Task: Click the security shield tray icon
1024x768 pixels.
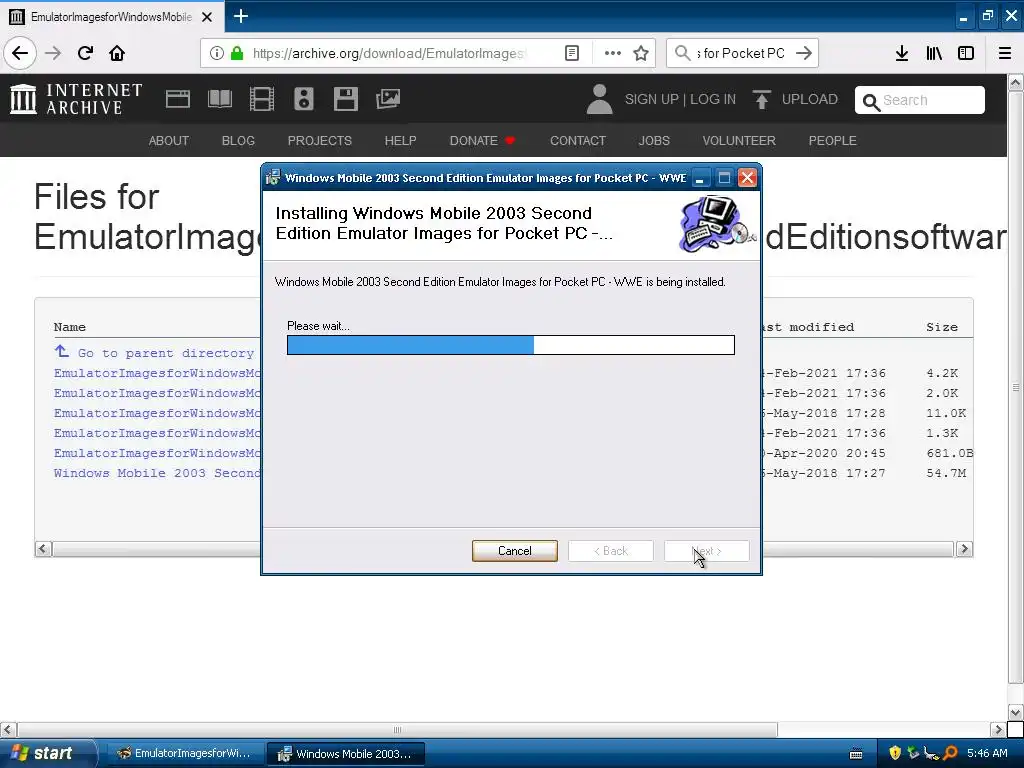Action: click(895, 753)
